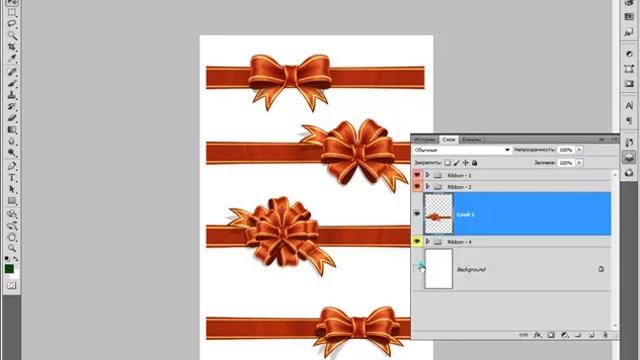640x360 pixels.
Task: Open the opacity slider arrow
Action: pyautogui.click(x=579, y=150)
